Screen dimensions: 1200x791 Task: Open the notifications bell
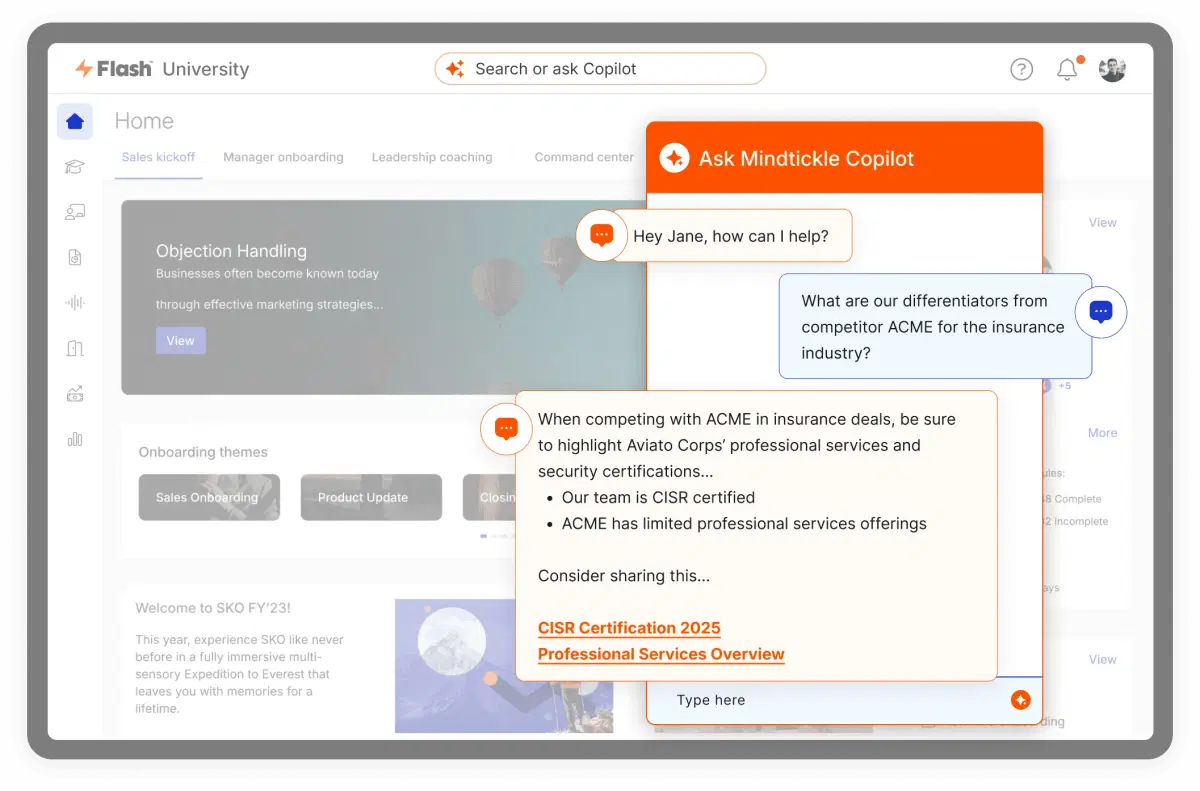point(1067,69)
